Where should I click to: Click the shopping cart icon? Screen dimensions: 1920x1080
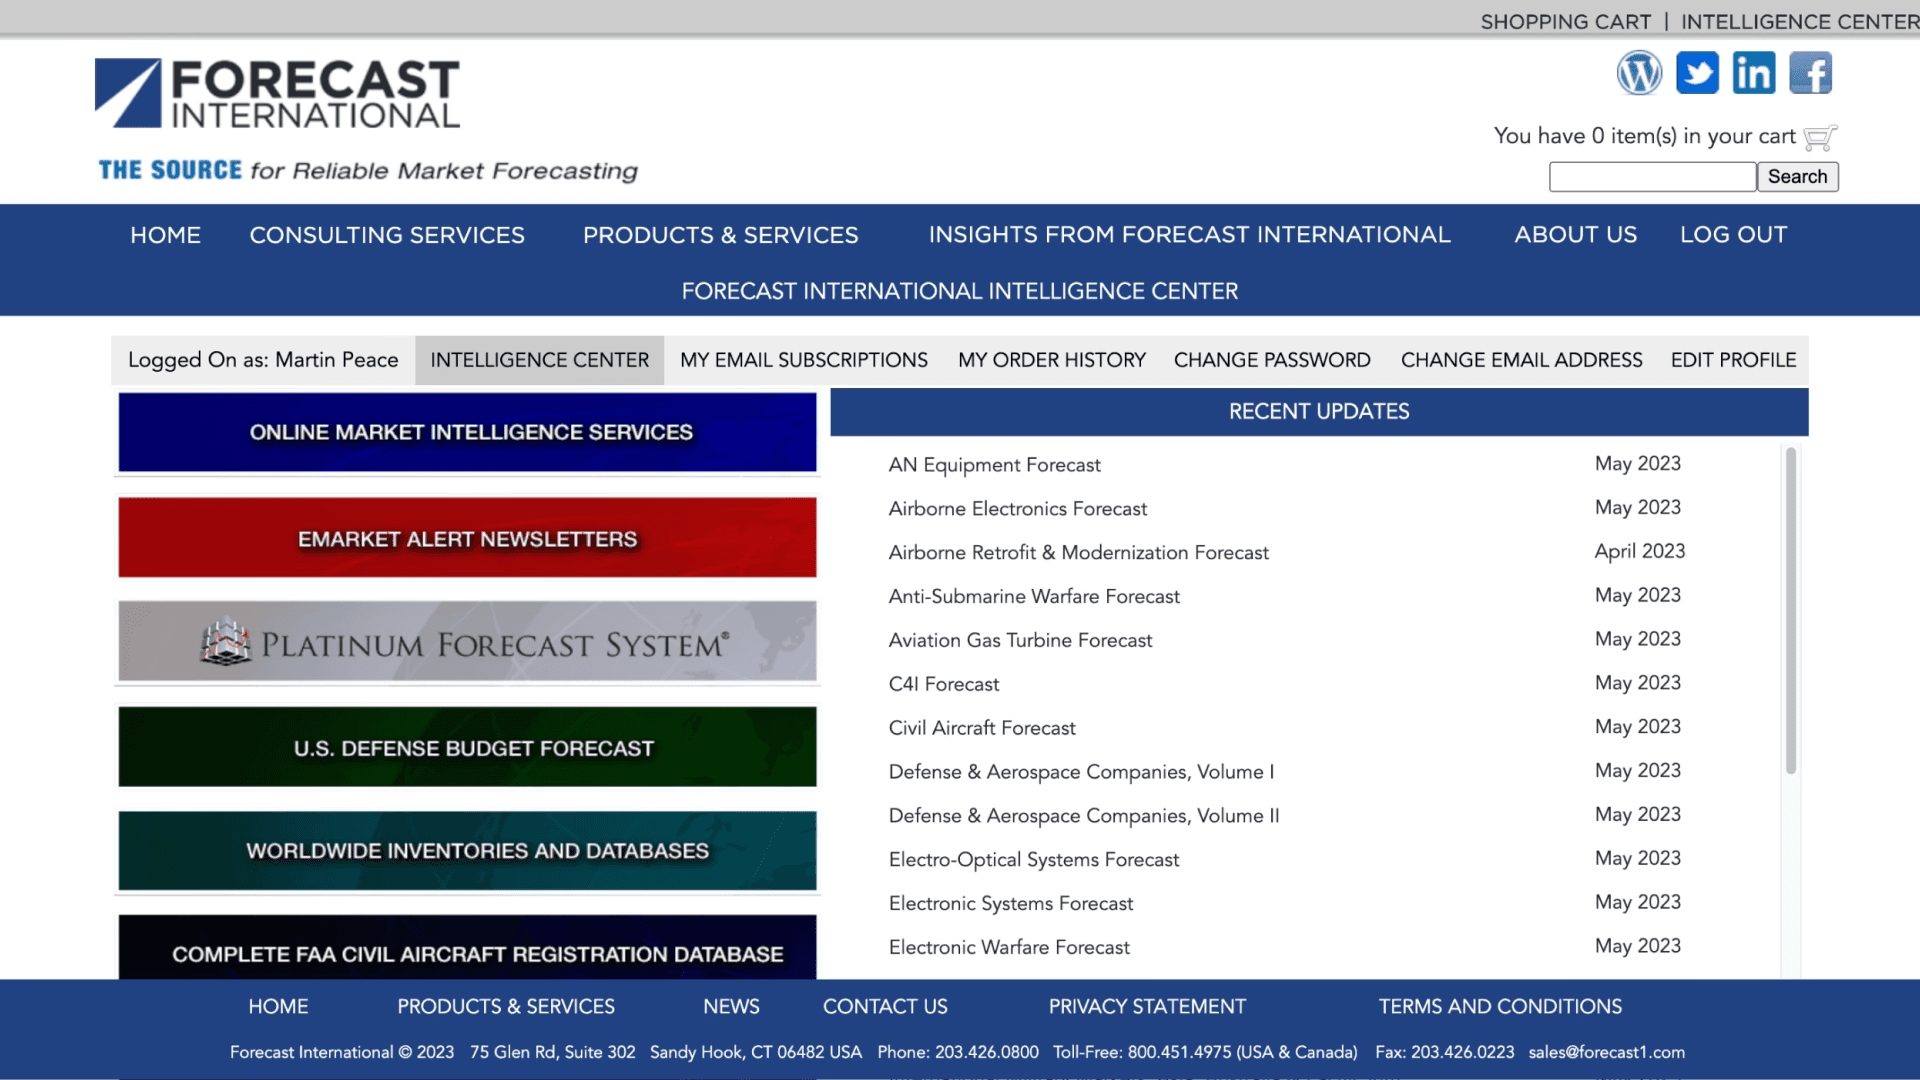(1820, 137)
